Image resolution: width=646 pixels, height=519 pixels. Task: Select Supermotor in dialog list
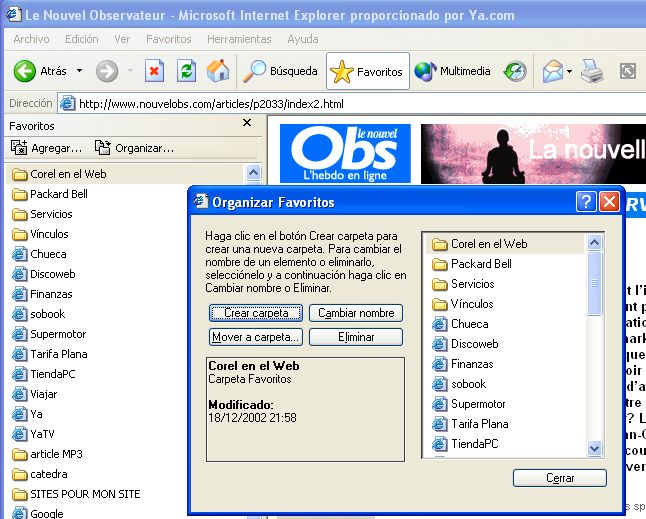point(469,404)
